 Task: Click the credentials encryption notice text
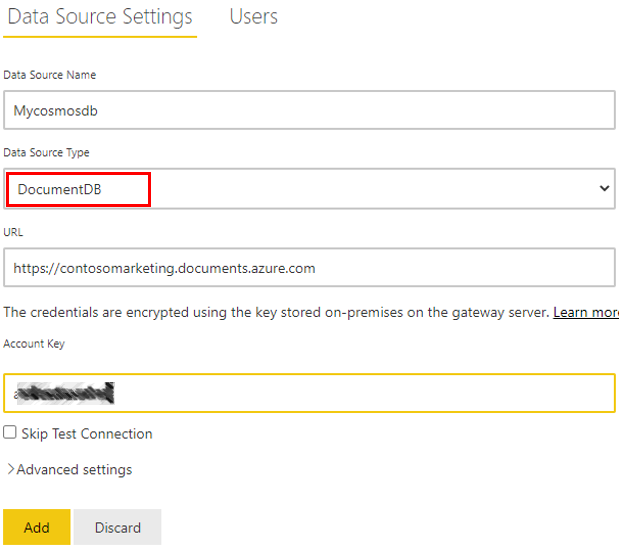276,313
